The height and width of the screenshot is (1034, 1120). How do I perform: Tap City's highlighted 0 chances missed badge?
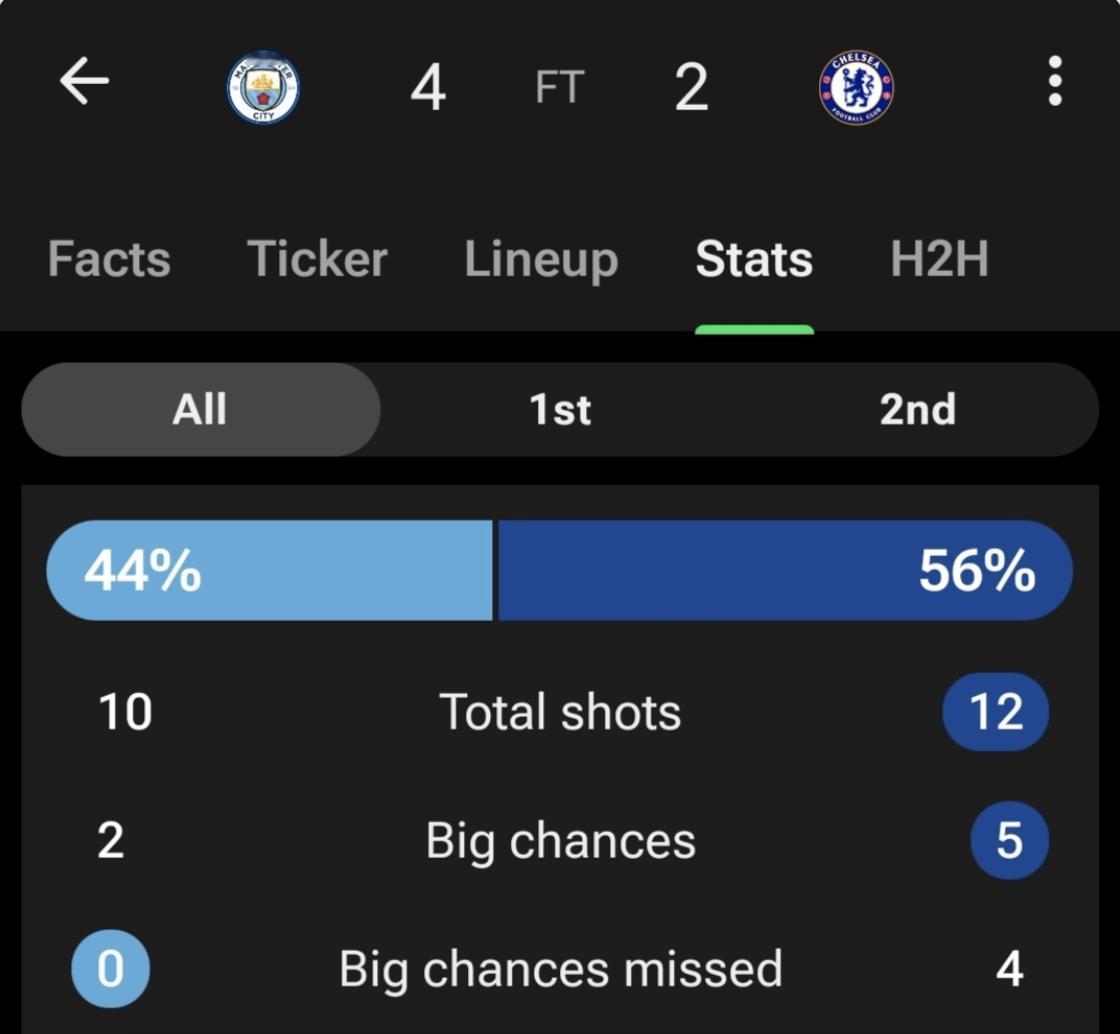(x=111, y=969)
